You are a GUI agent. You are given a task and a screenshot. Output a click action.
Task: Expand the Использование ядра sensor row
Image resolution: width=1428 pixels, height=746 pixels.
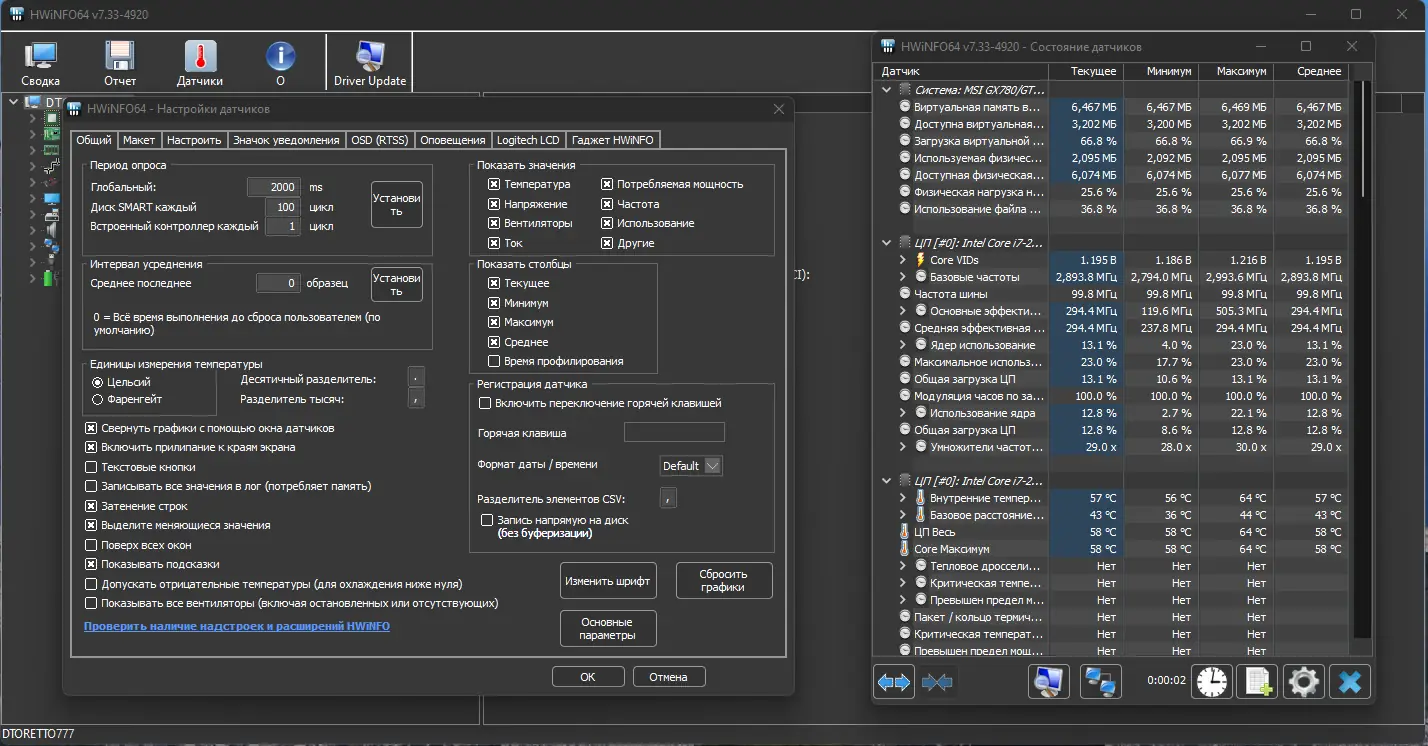[x=903, y=413]
